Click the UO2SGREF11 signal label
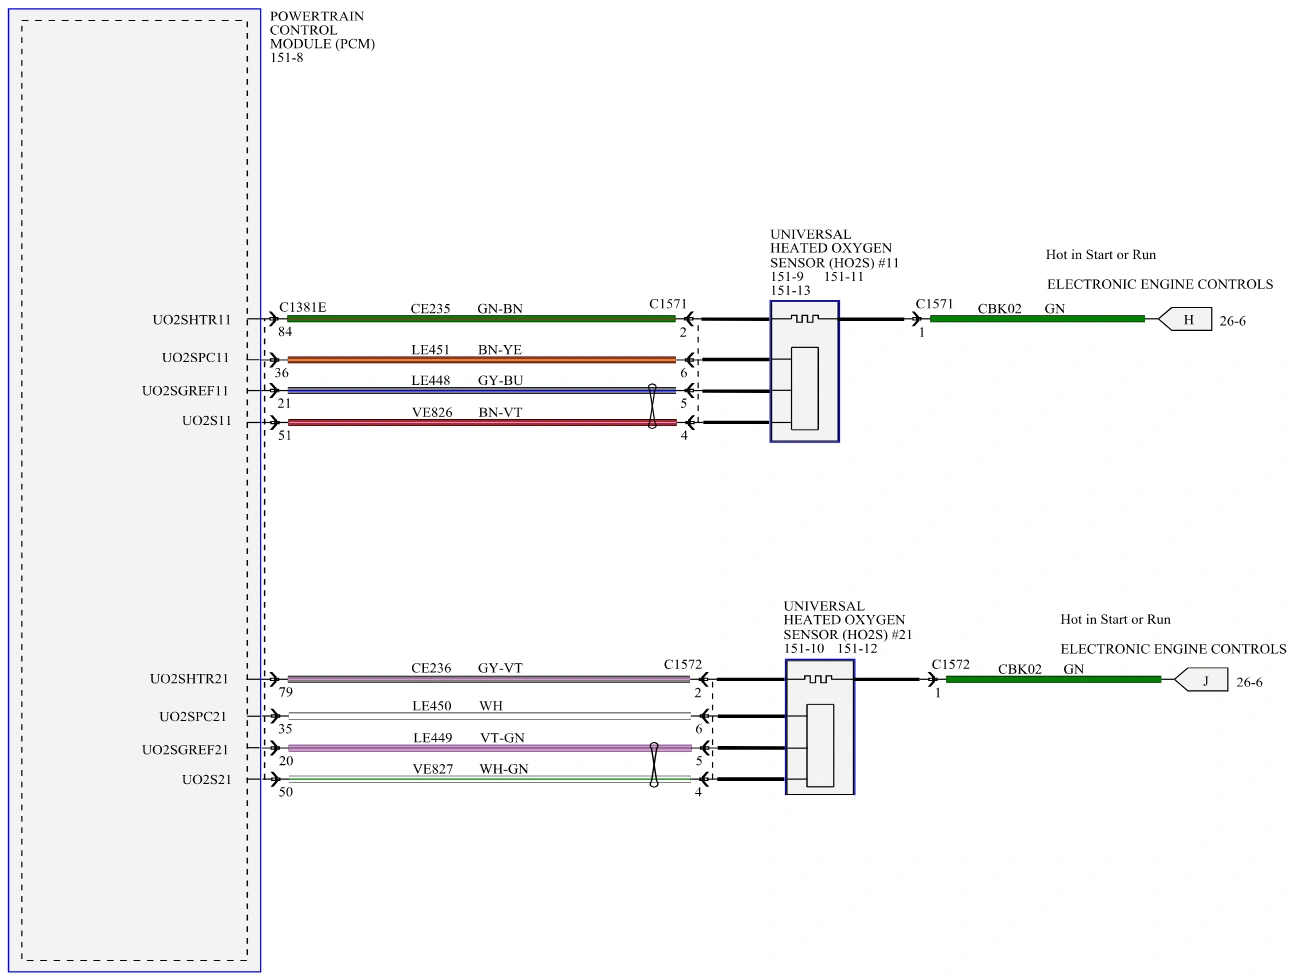This screenshot has height=980, width=1293. [x=185, y=391]
